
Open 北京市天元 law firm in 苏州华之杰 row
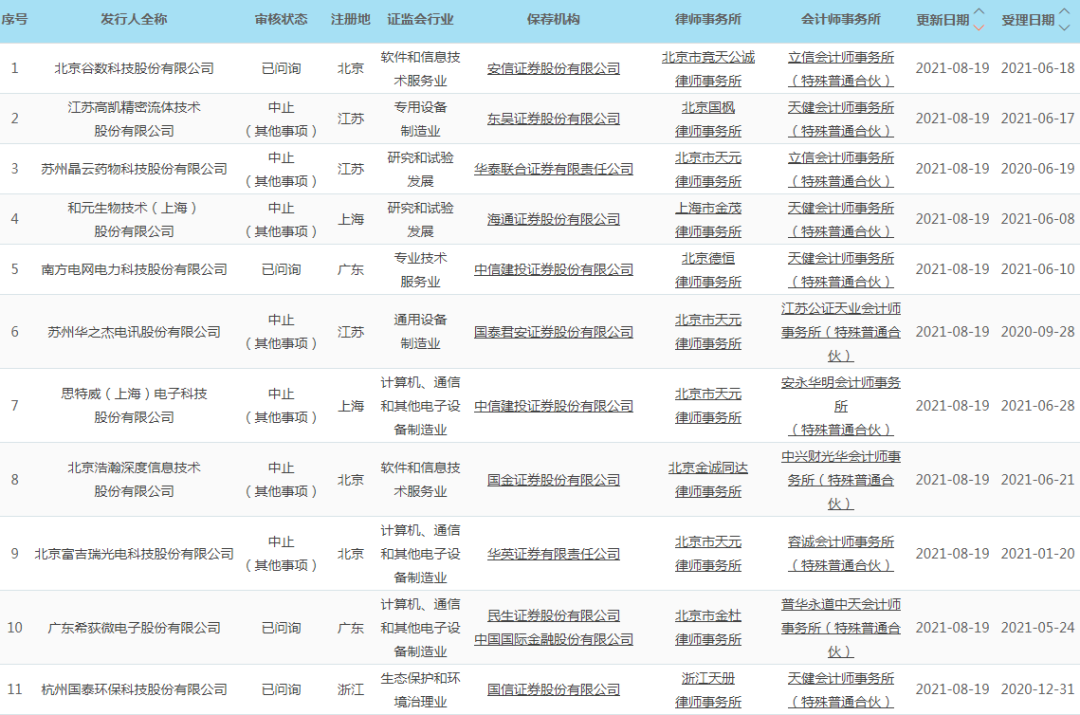point(708,332)
